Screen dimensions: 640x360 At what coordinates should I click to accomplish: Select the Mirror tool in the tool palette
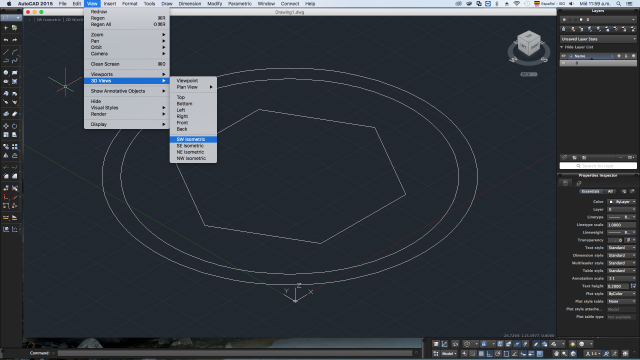tap(6, 156)
